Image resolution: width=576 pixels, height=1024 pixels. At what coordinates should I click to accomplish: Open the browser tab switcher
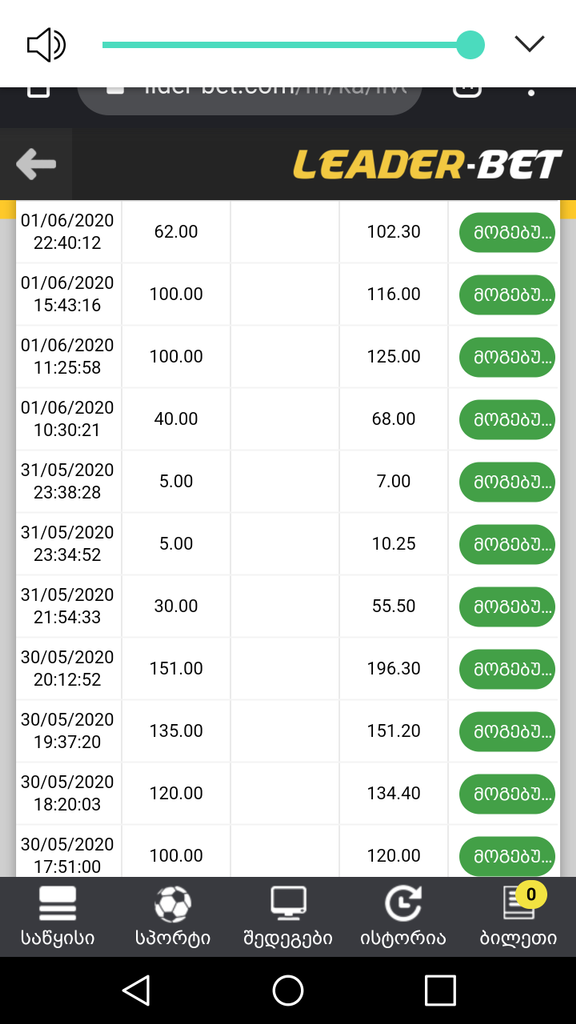pyautogui.click(x=467, y=91)
